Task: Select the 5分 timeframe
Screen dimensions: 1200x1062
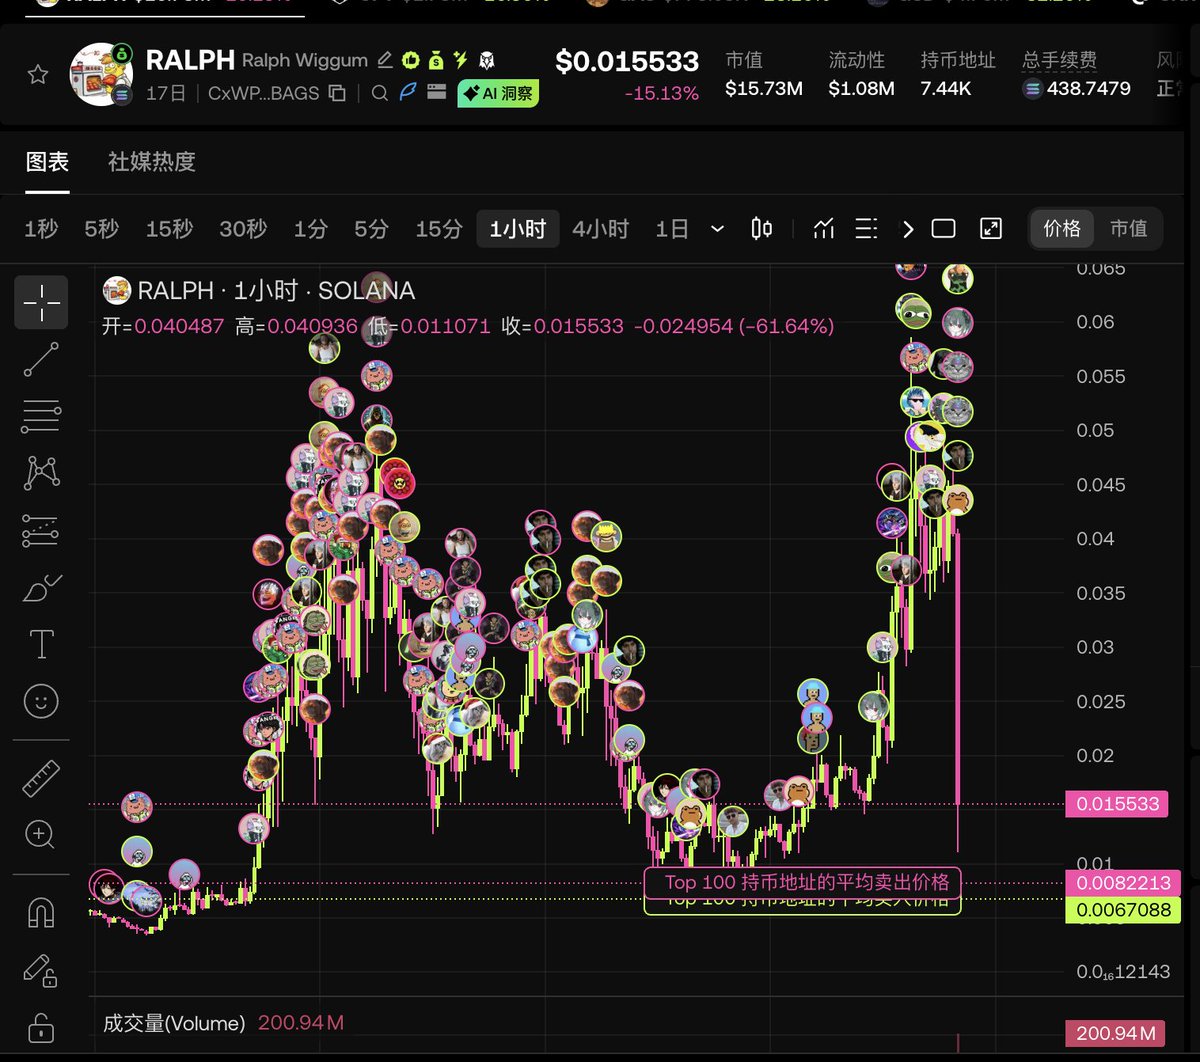Action: click(x=371, y=229)
